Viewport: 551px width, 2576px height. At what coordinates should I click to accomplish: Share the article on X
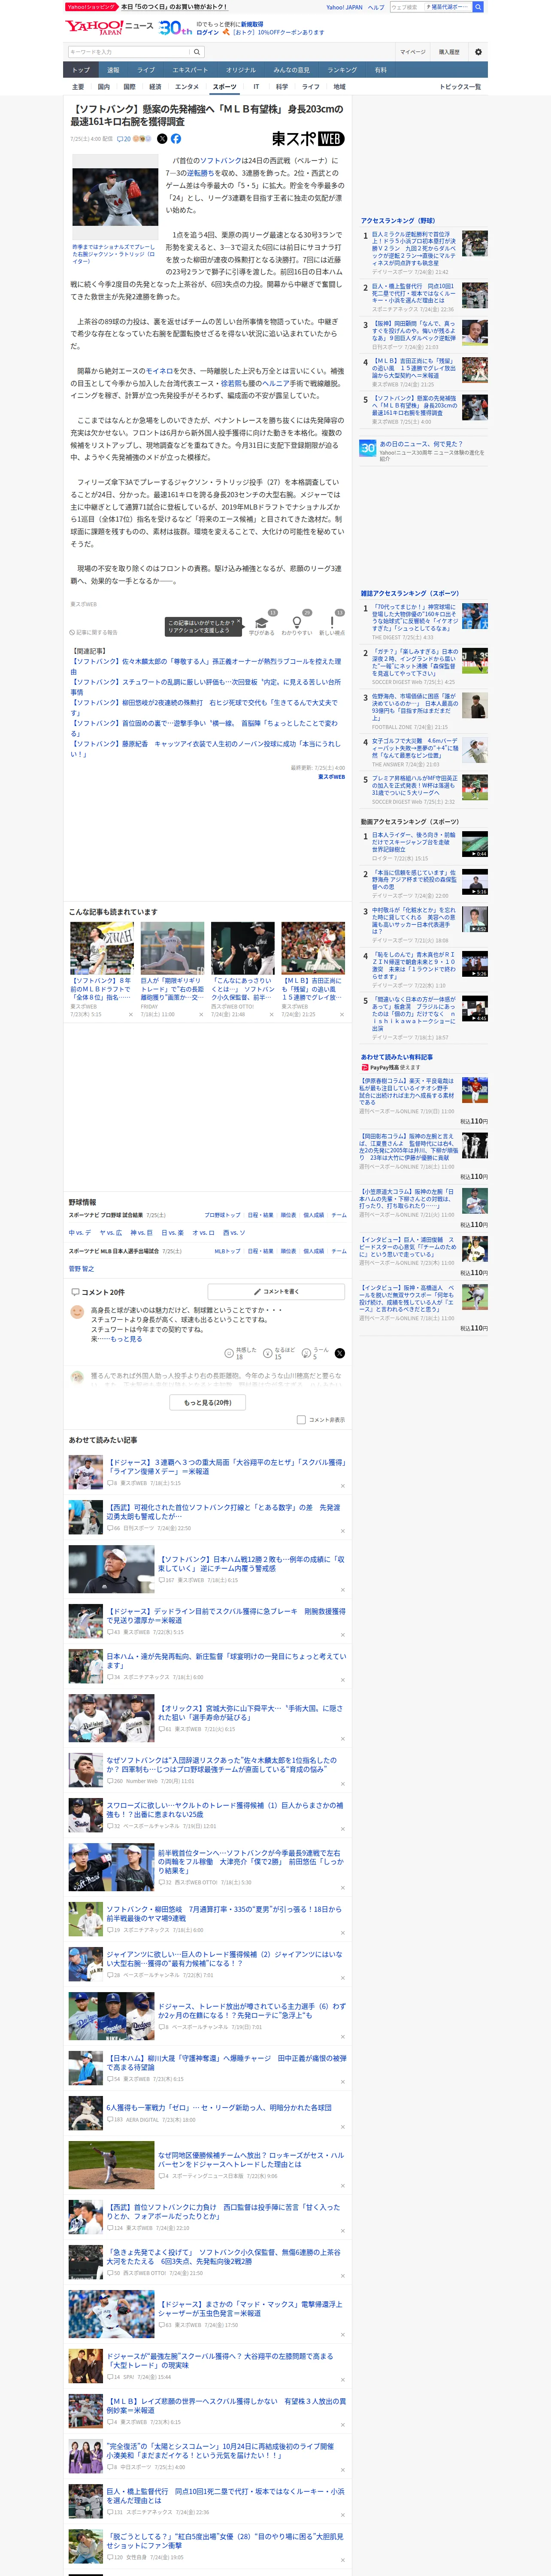[162, 139]
